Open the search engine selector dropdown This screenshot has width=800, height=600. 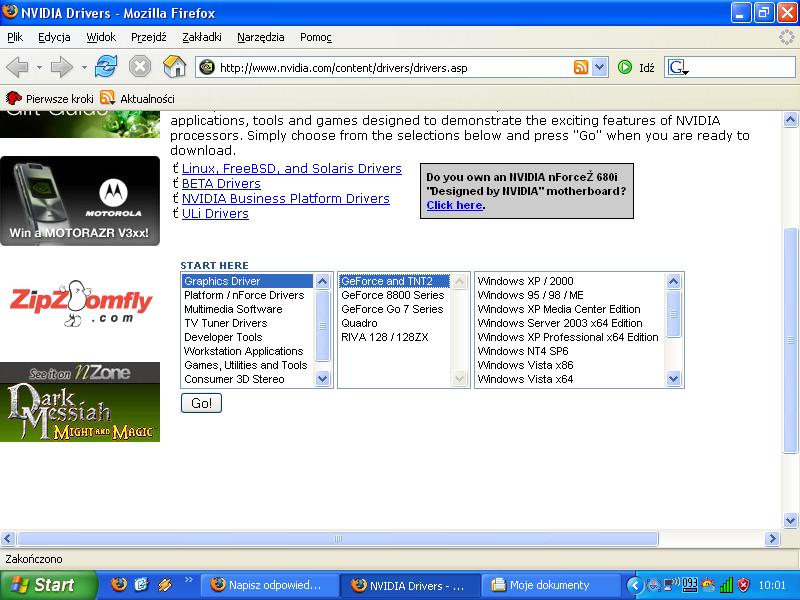tap(679, 67)
